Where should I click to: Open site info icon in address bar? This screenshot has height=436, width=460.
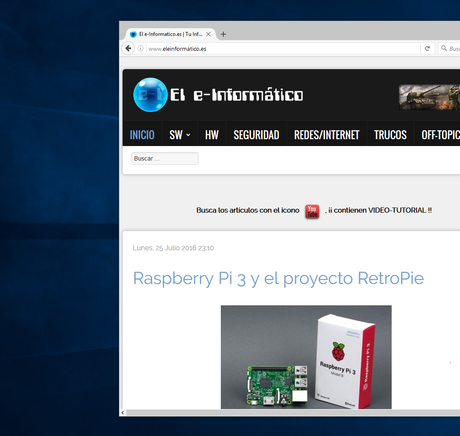tap(140, 49)
